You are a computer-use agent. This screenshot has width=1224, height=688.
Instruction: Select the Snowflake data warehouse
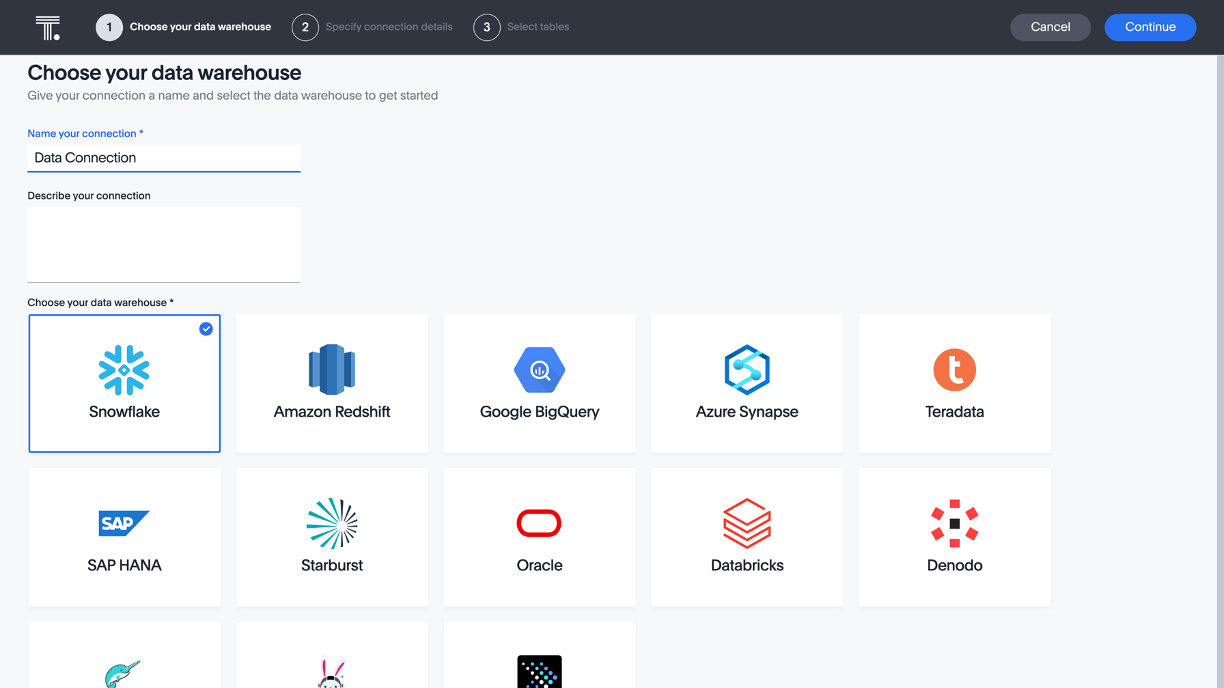[124, 383]
